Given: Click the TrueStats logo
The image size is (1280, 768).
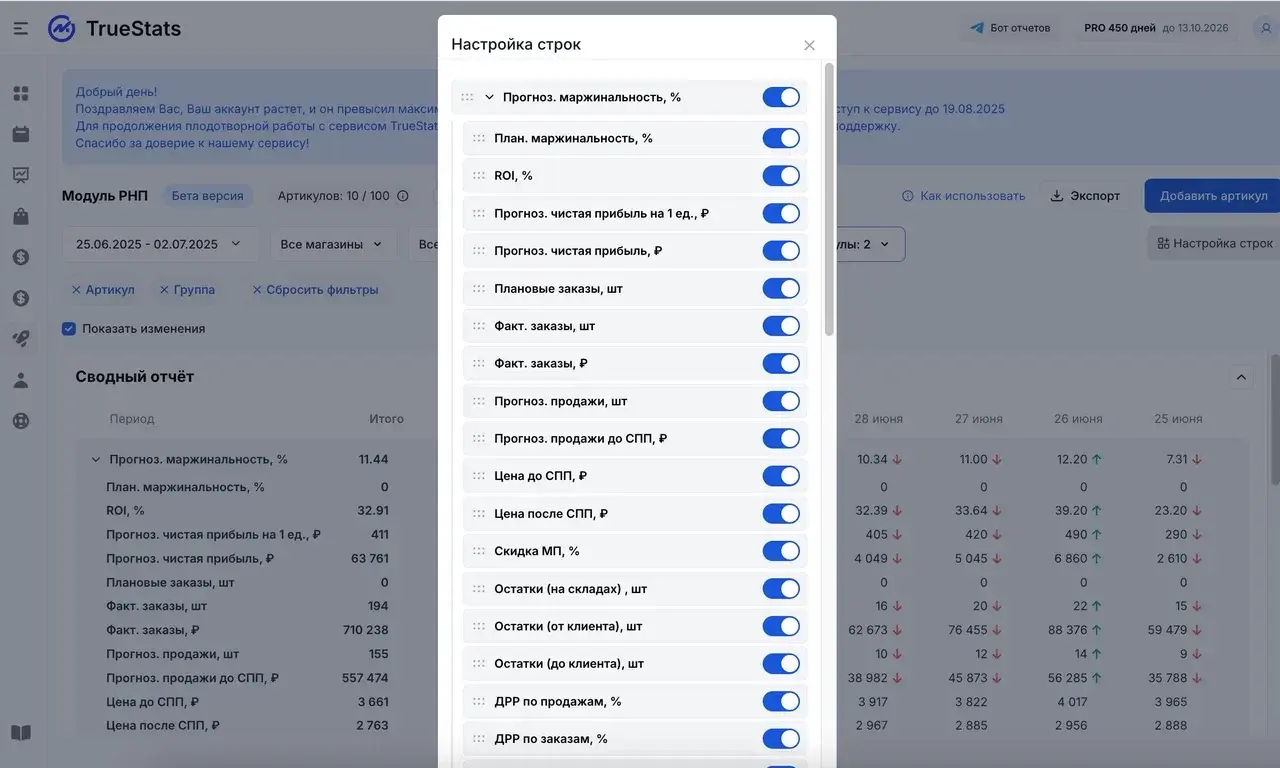Looking at the screenshot, I should [x=114, y=28].
